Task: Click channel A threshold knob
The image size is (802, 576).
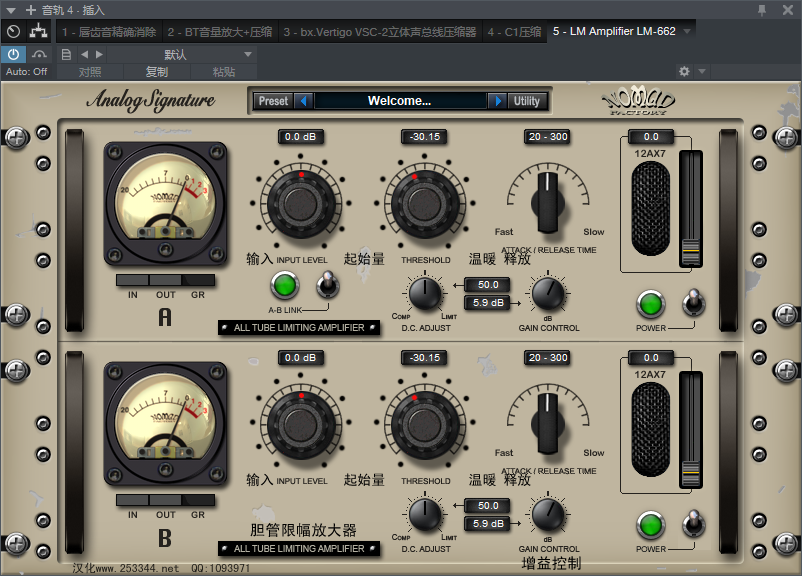Action: (425, 203)
